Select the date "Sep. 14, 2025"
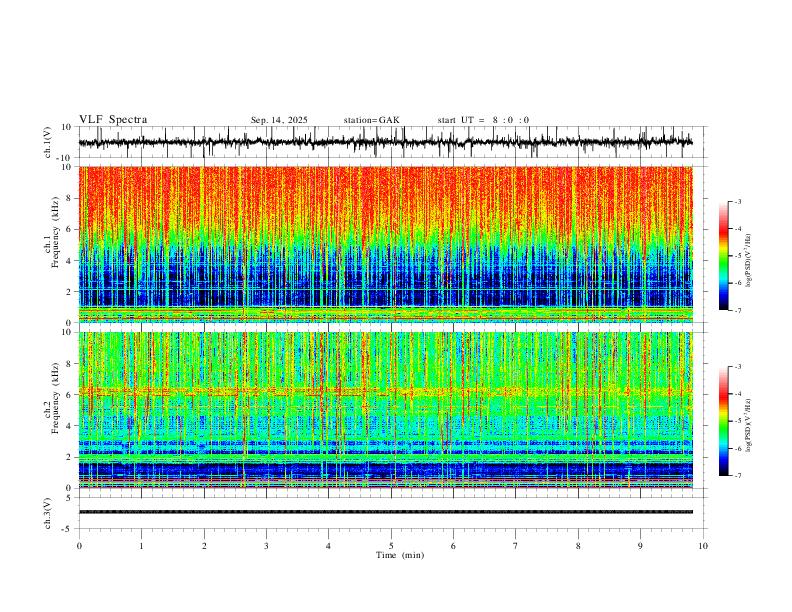This screenshot has width=792, height=612. click(279, 120)
